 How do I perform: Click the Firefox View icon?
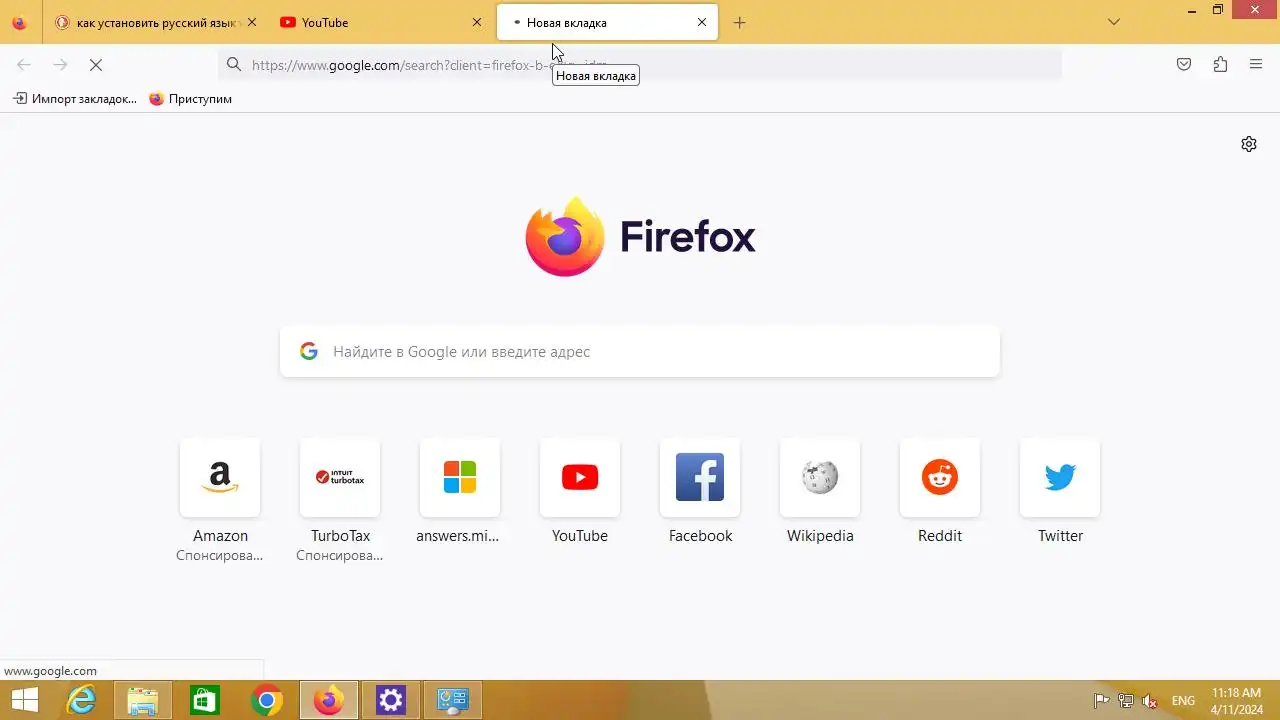19,22
